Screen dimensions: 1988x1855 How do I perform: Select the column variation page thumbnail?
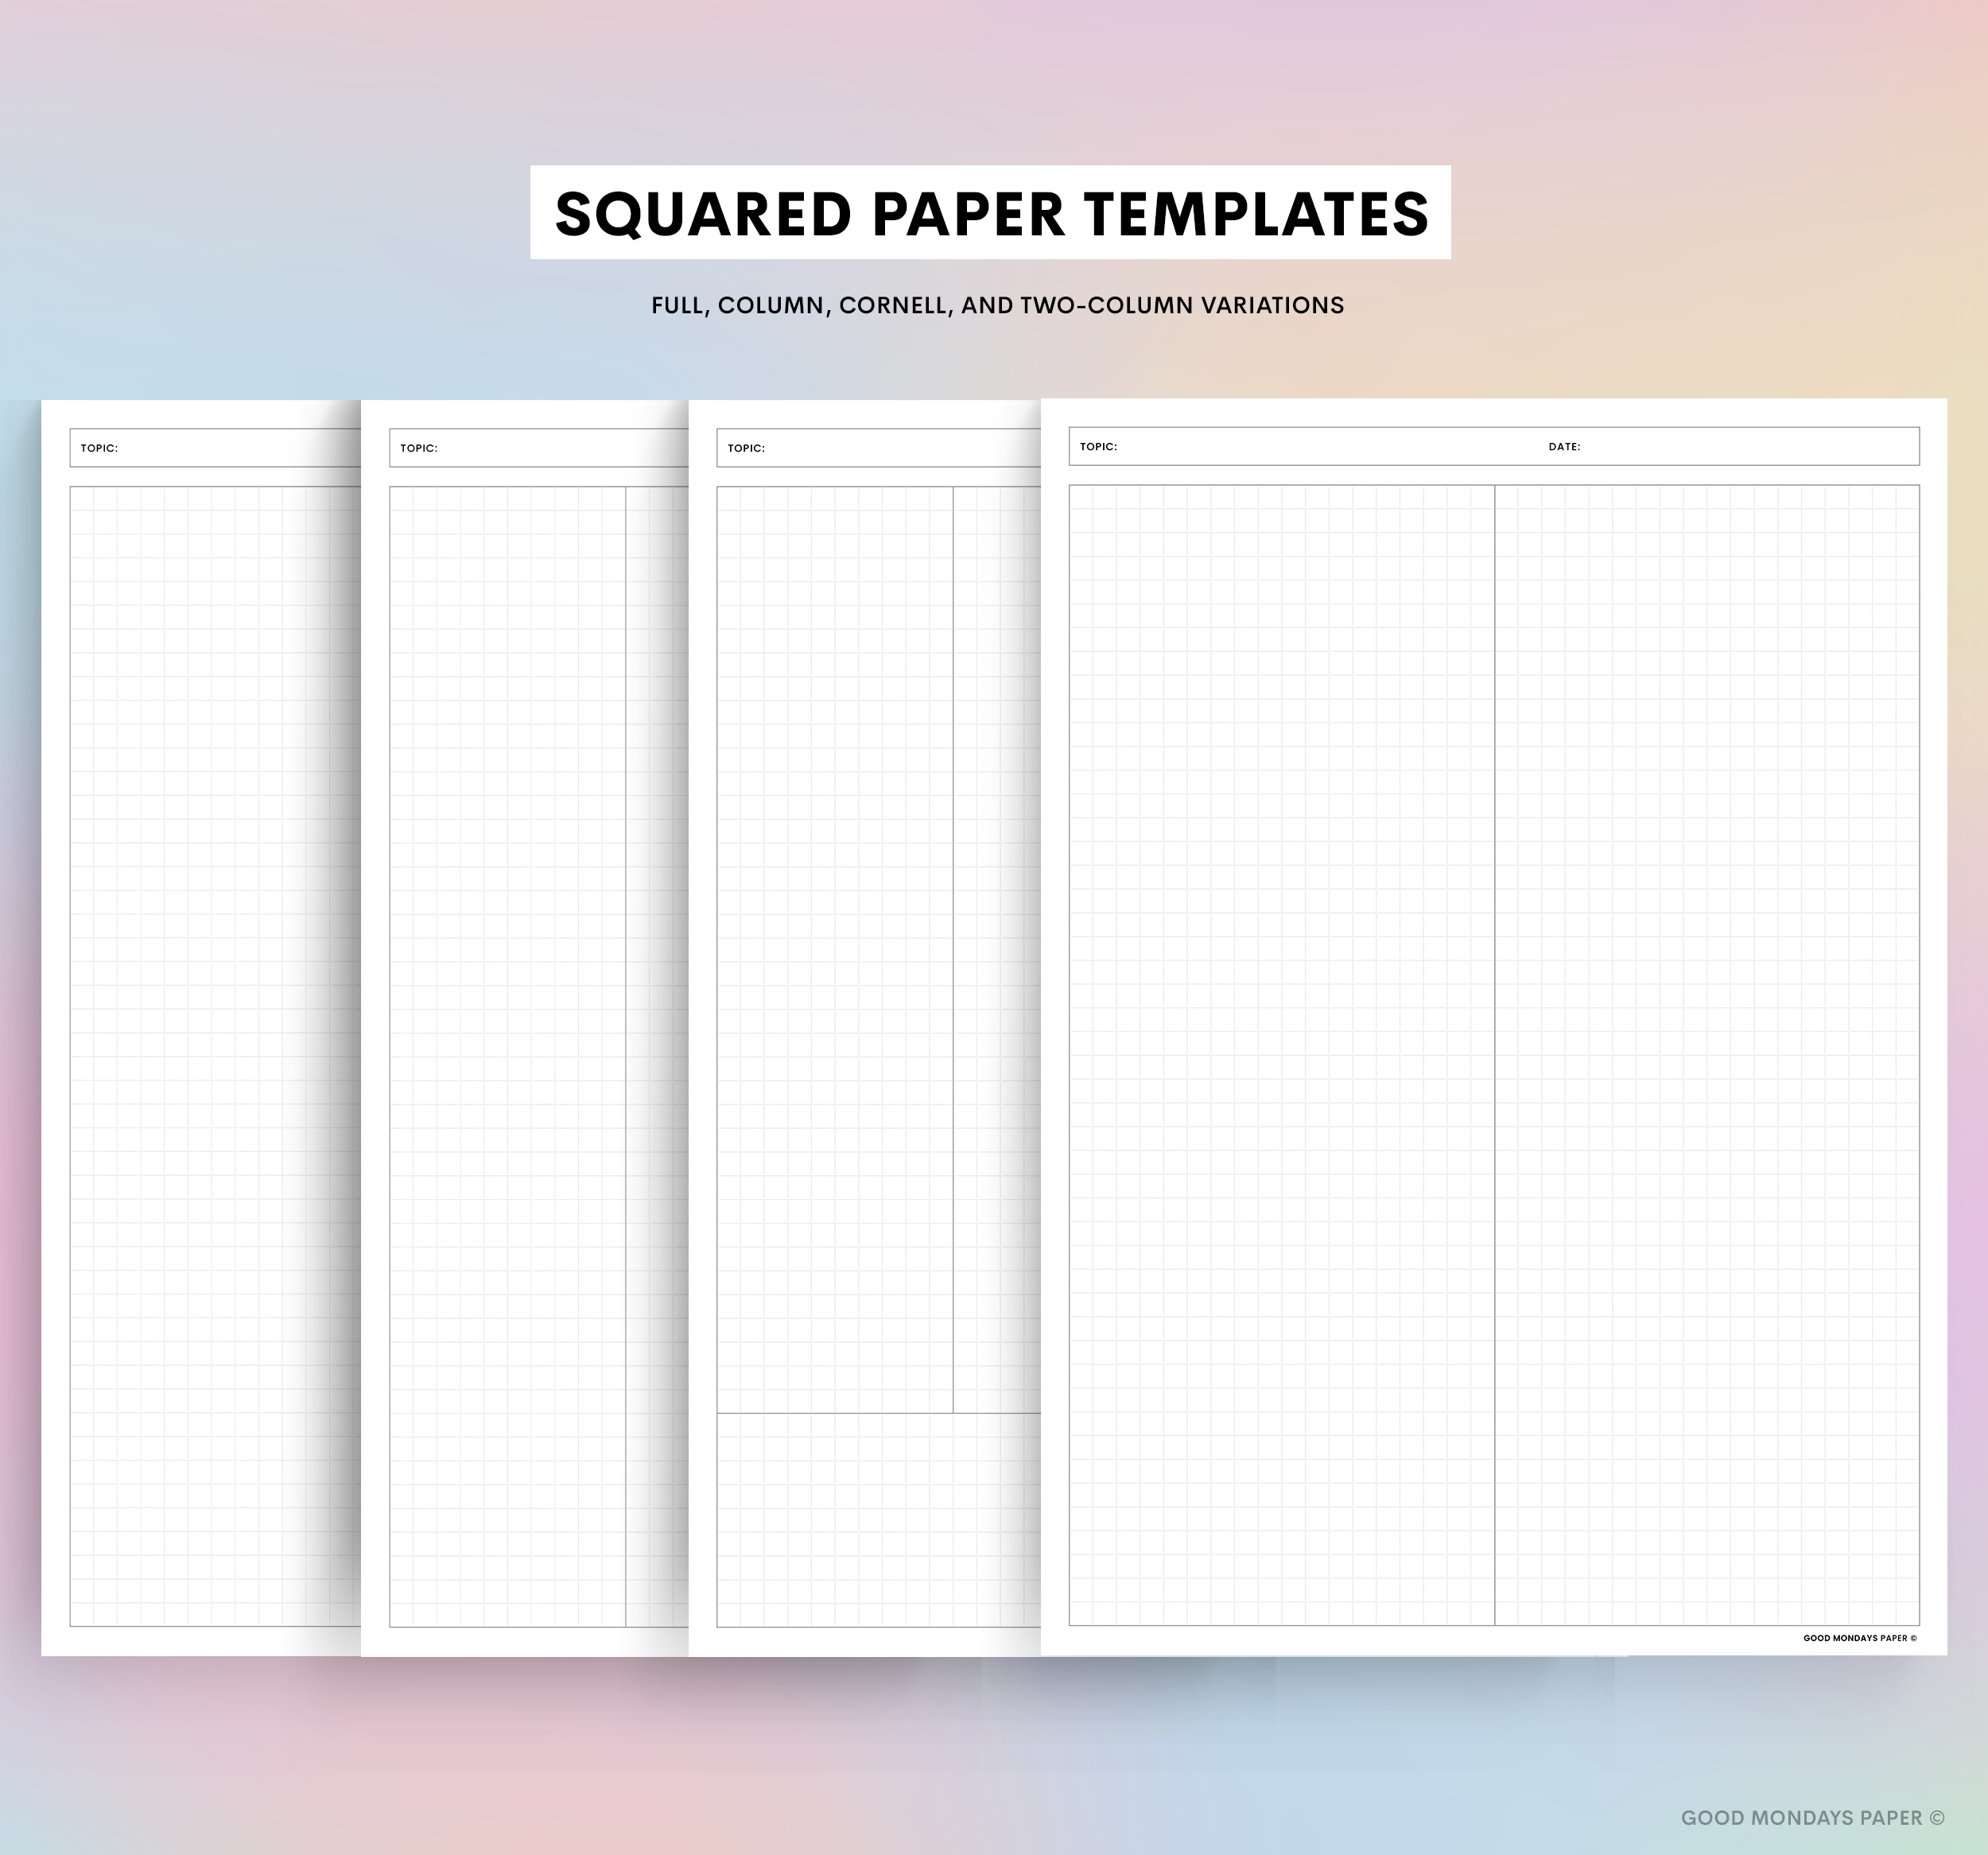[525, 1028]
